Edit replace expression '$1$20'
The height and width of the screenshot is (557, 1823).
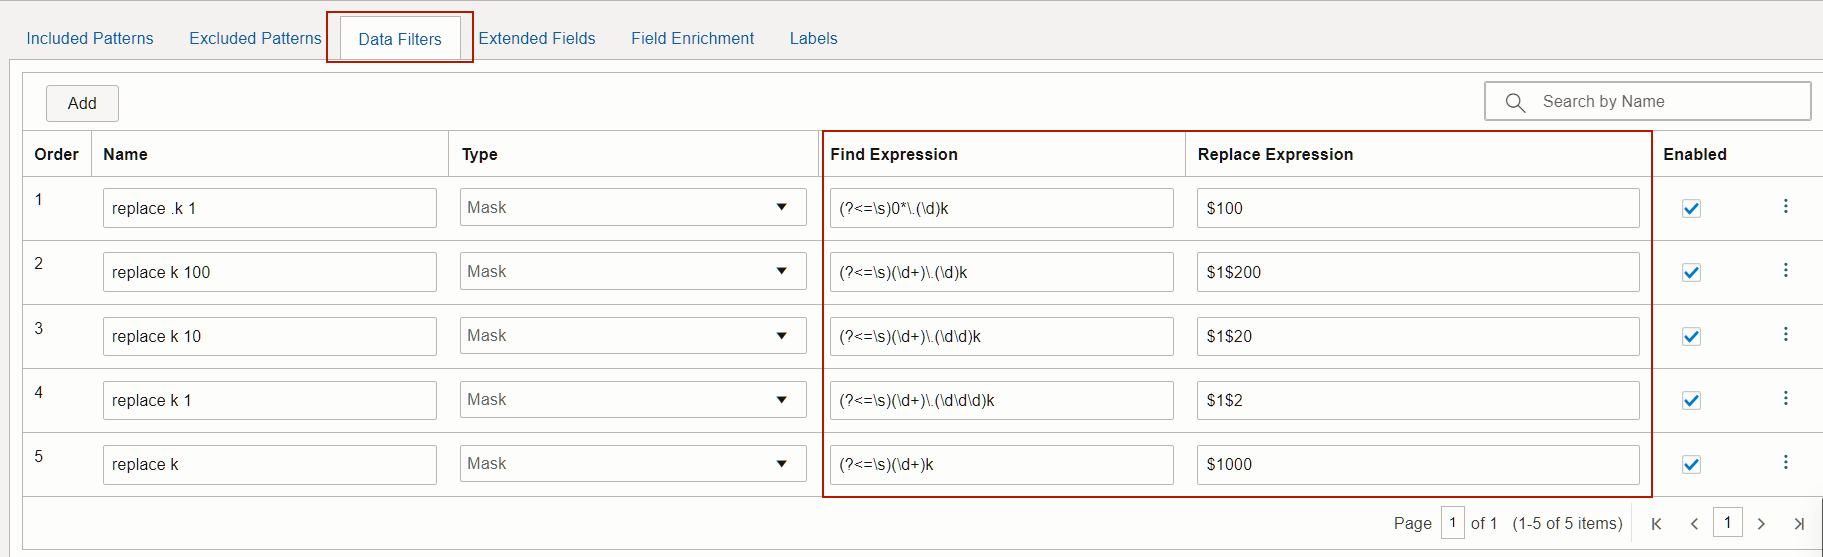1418,336
